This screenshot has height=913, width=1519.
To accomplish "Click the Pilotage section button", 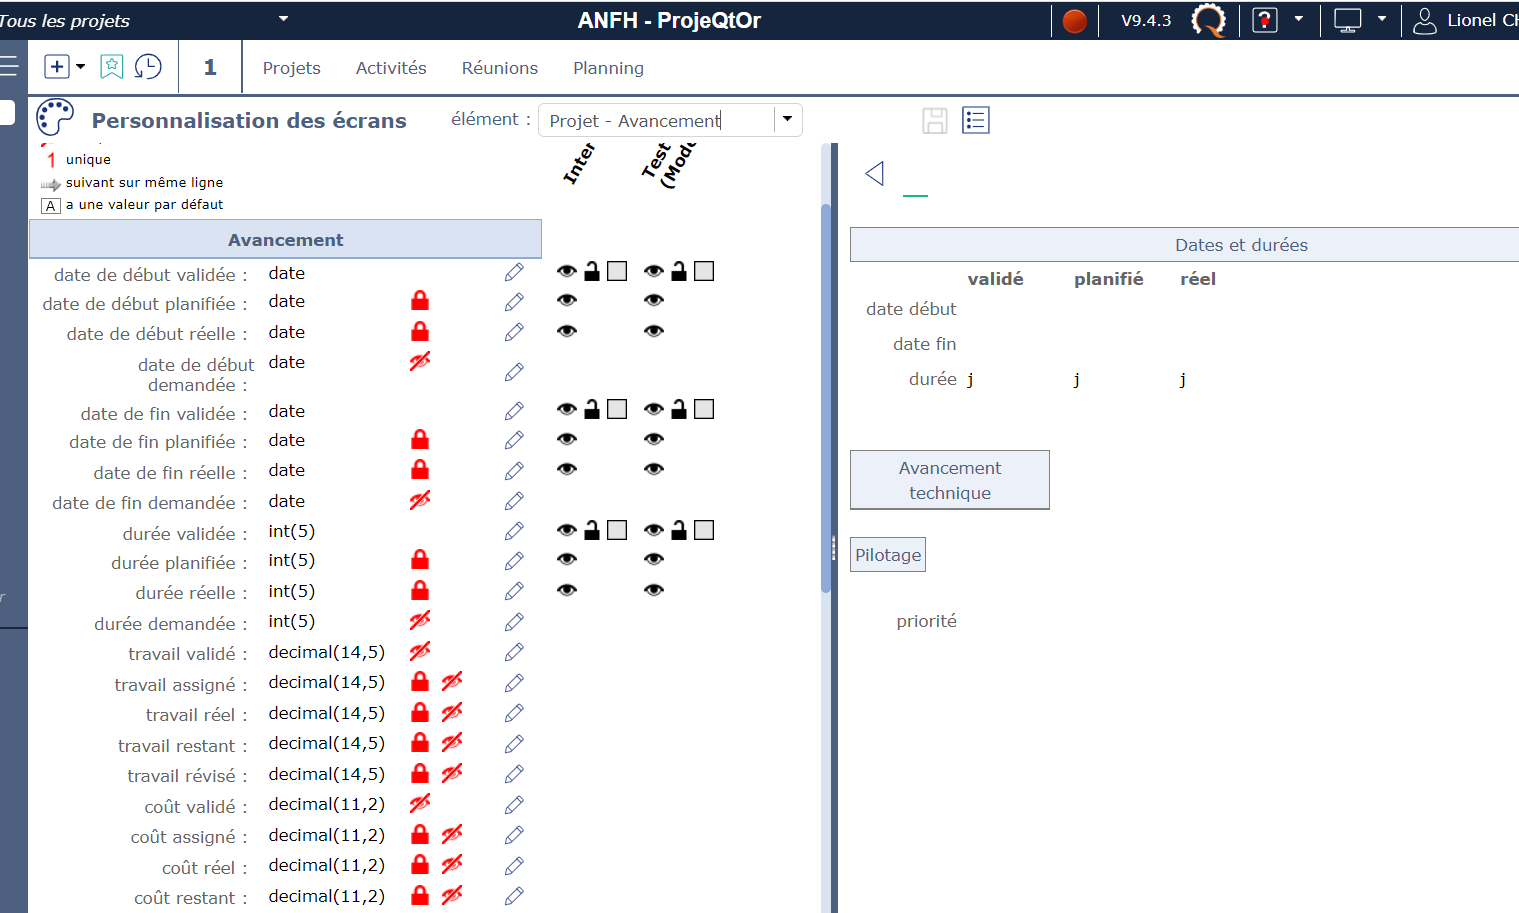I will click(x=888, y=555).
